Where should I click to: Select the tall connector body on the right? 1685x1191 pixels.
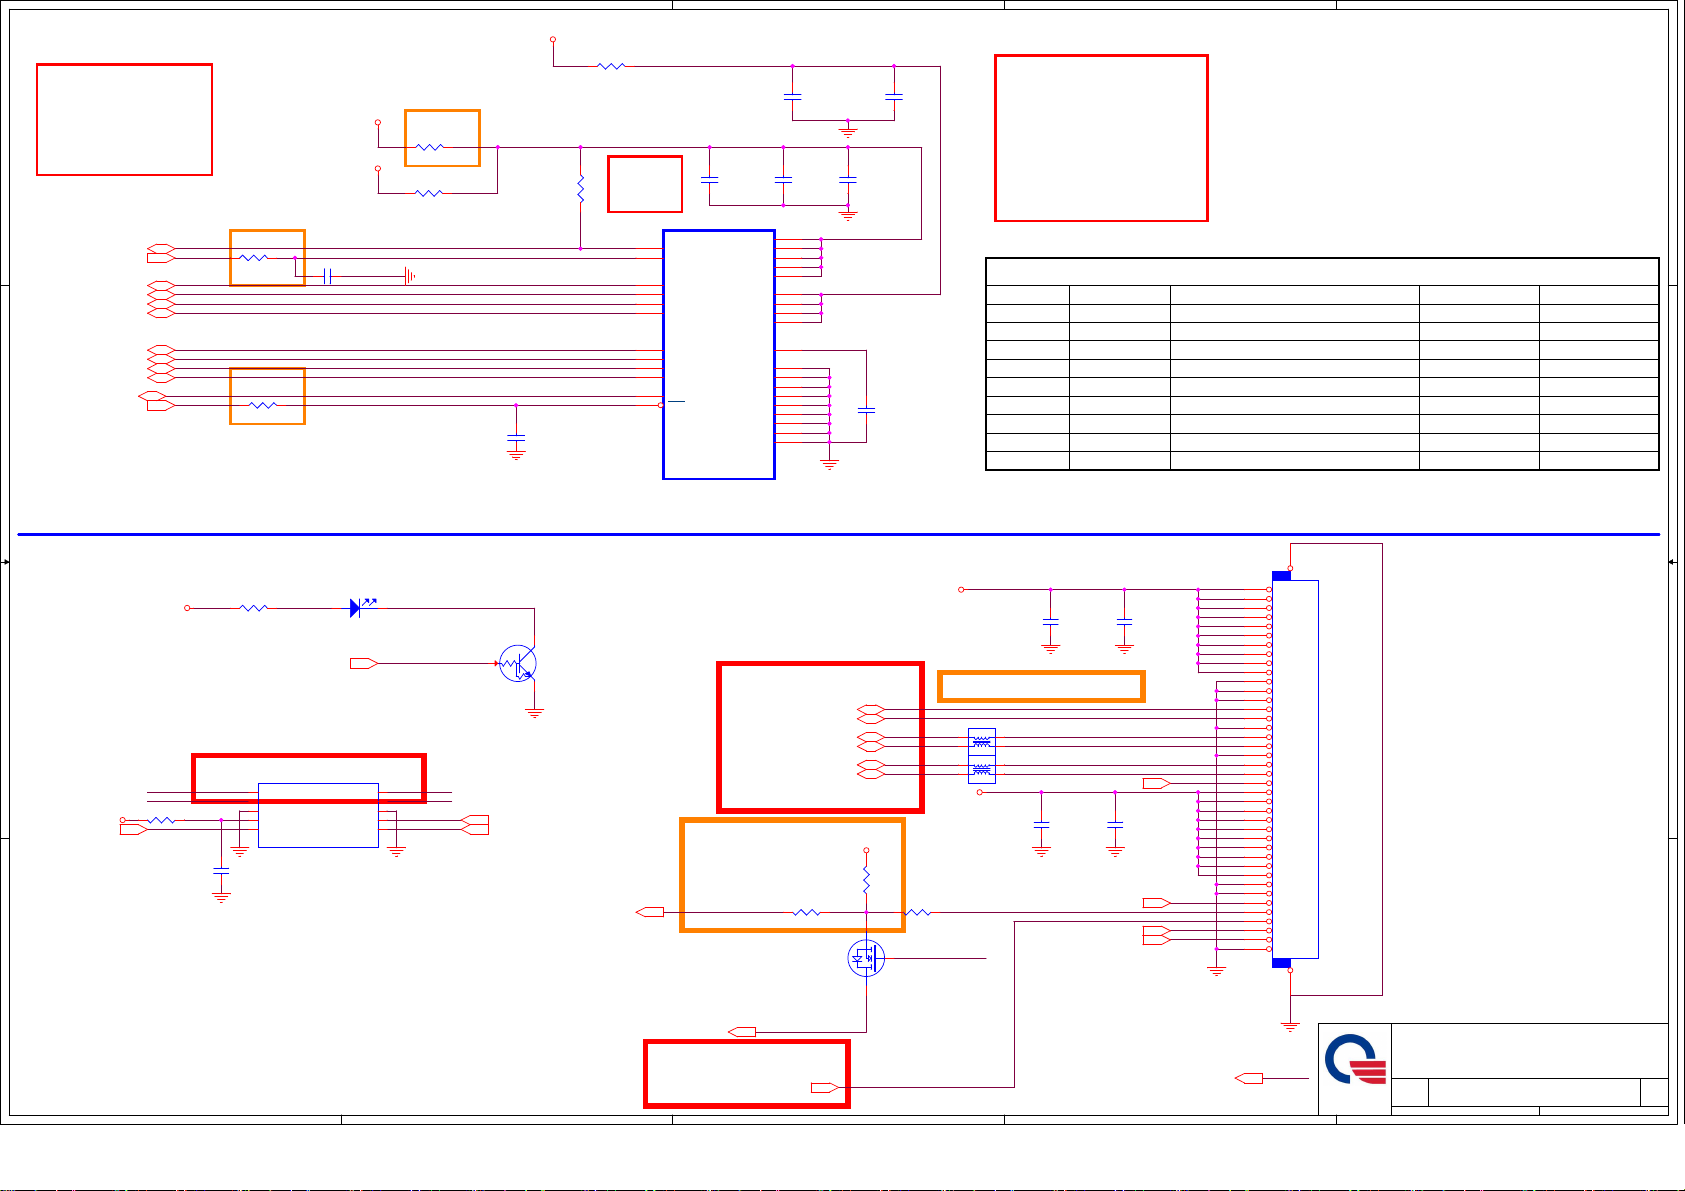[x=1295, y=769]
